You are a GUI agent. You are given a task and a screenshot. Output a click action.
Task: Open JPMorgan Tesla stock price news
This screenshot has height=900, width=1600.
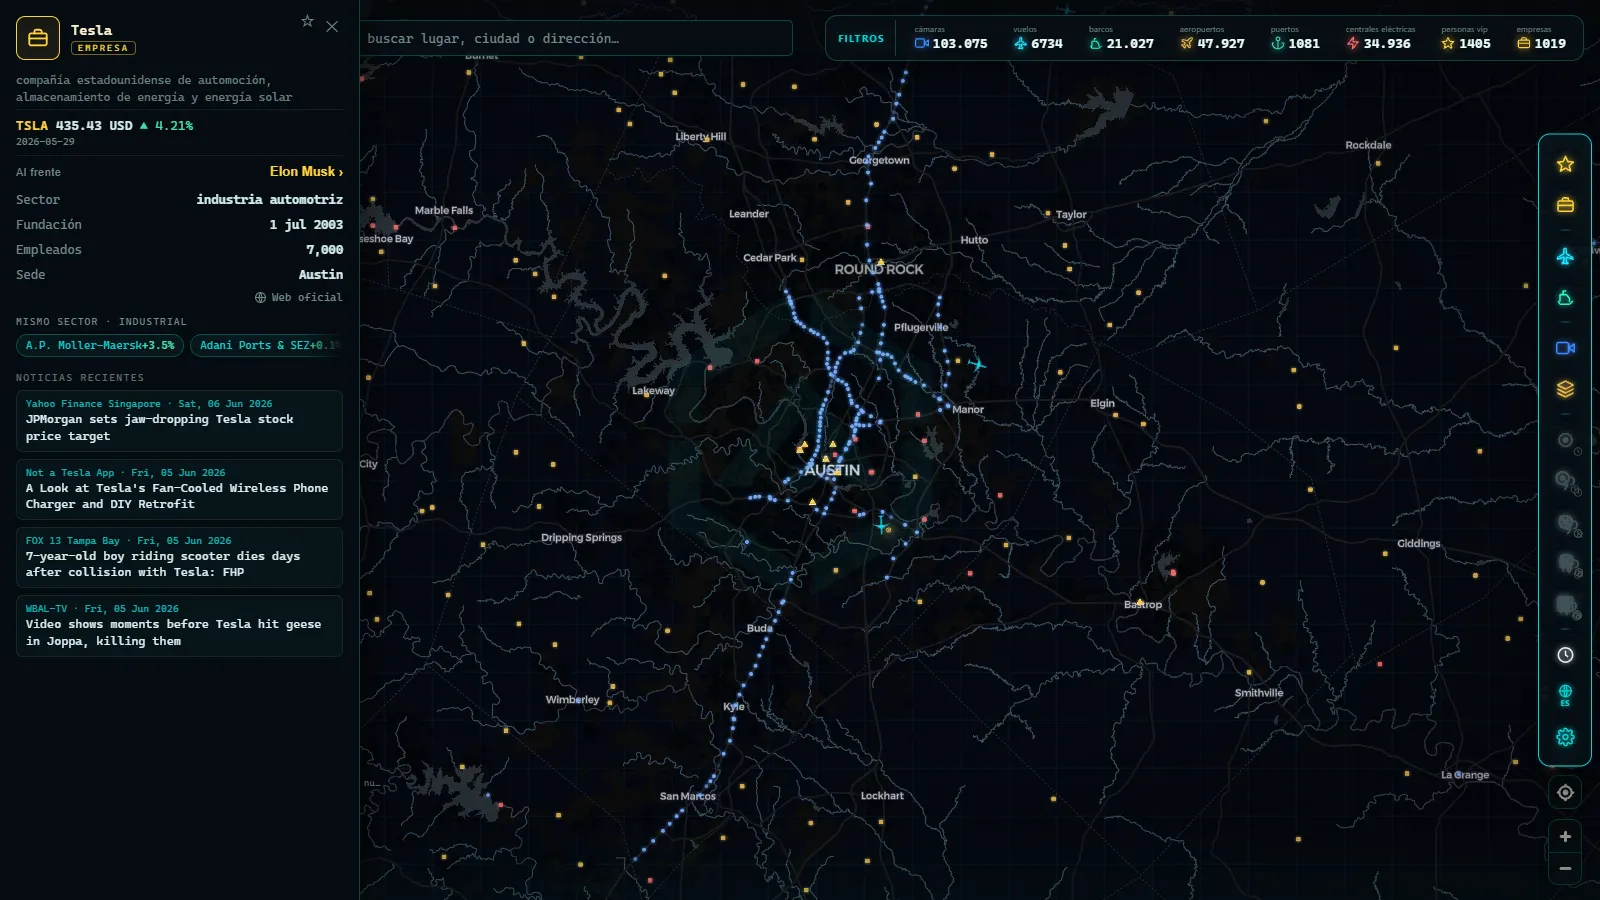click(179, 421)
